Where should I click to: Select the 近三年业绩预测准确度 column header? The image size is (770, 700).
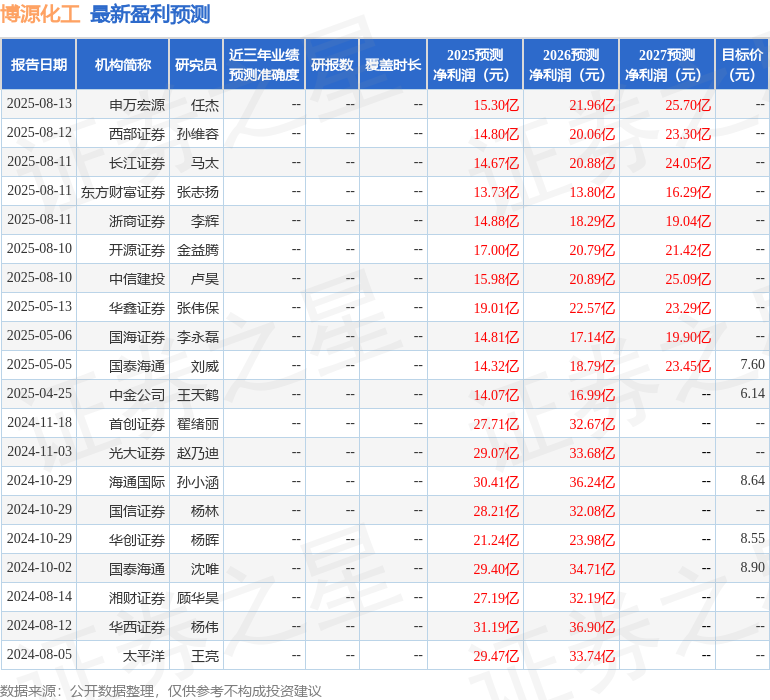click(x=263, y=65)
